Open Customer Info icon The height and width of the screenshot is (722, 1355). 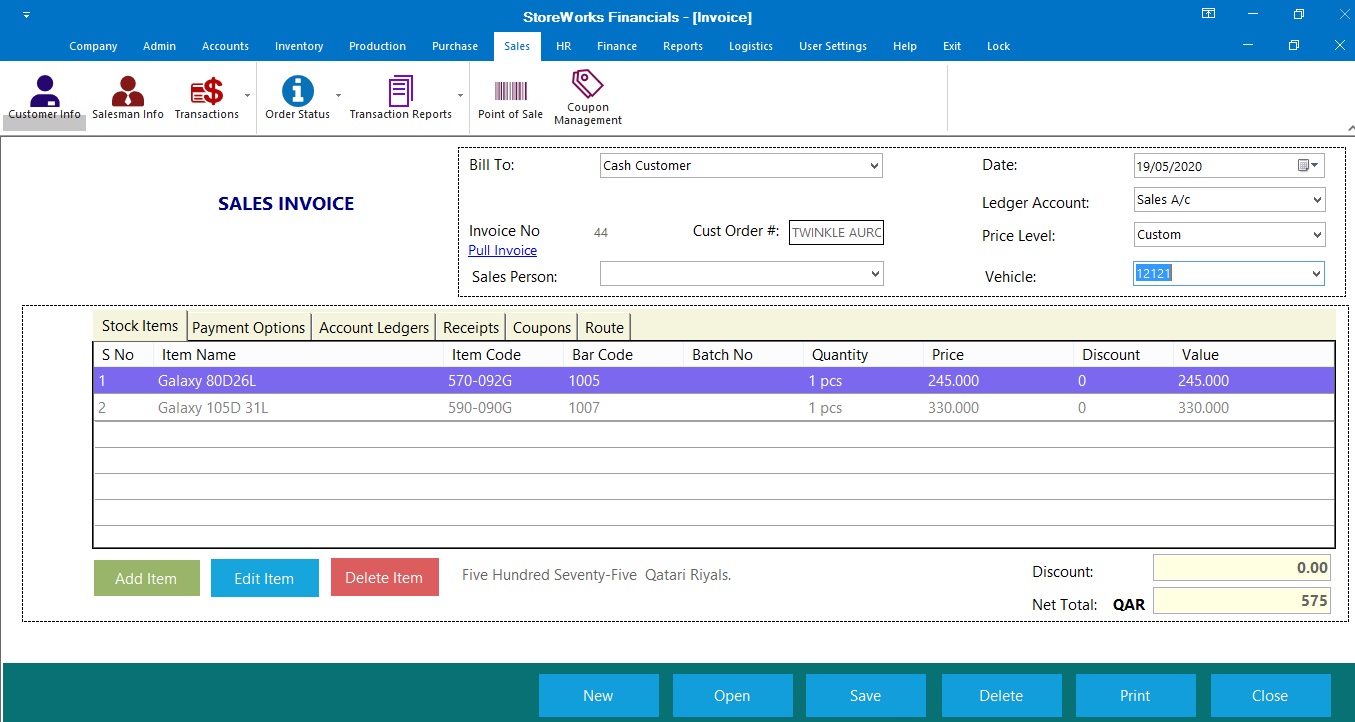click(x=44, y=91)
